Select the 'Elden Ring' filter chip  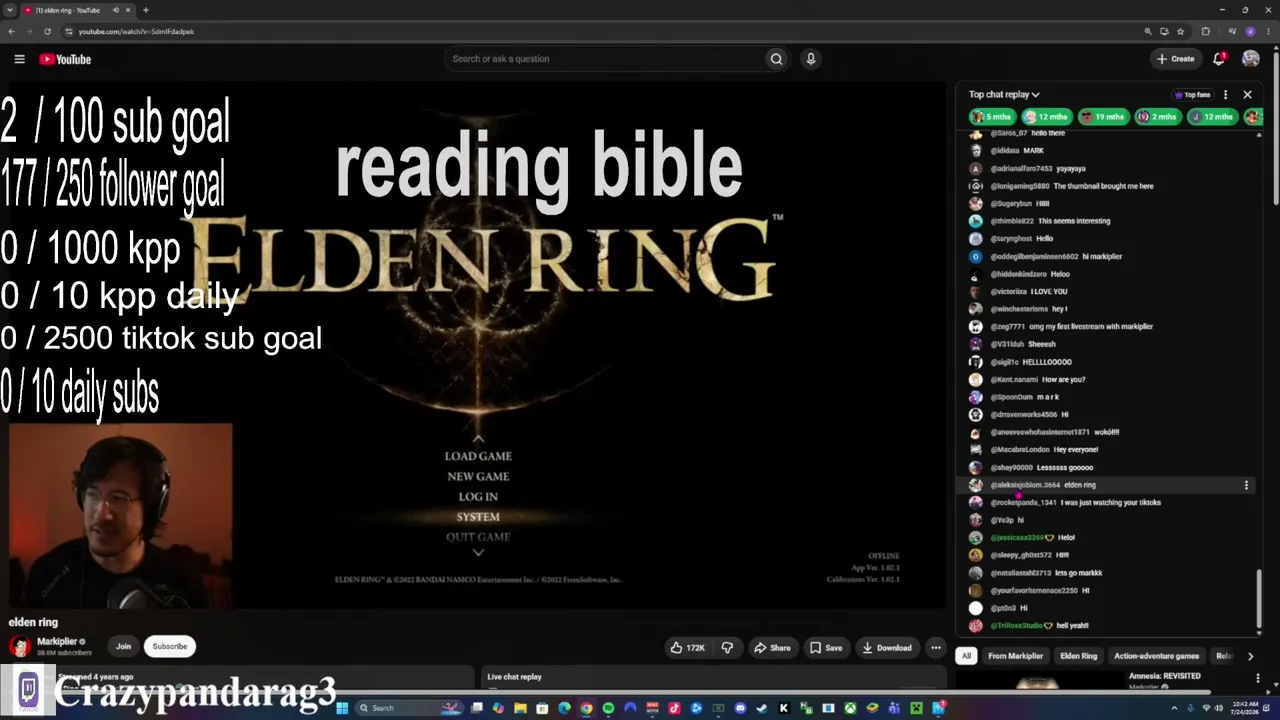pyautogui.click(x=1079, y=656)
